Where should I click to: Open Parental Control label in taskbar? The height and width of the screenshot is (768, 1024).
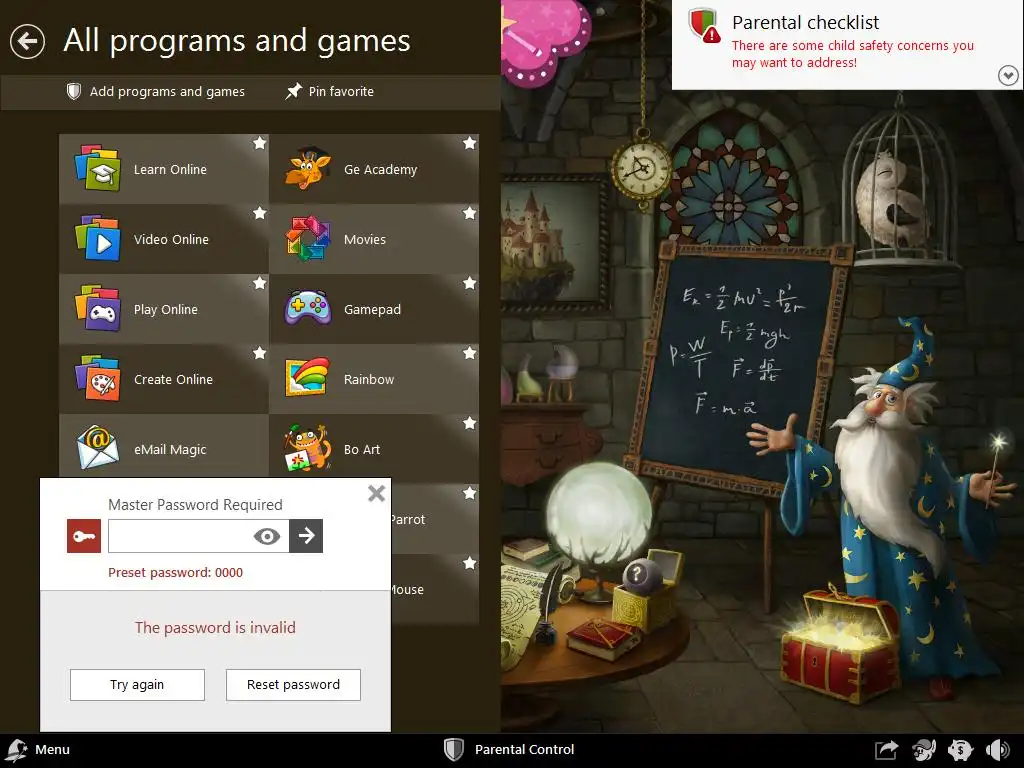coord(524,750)
